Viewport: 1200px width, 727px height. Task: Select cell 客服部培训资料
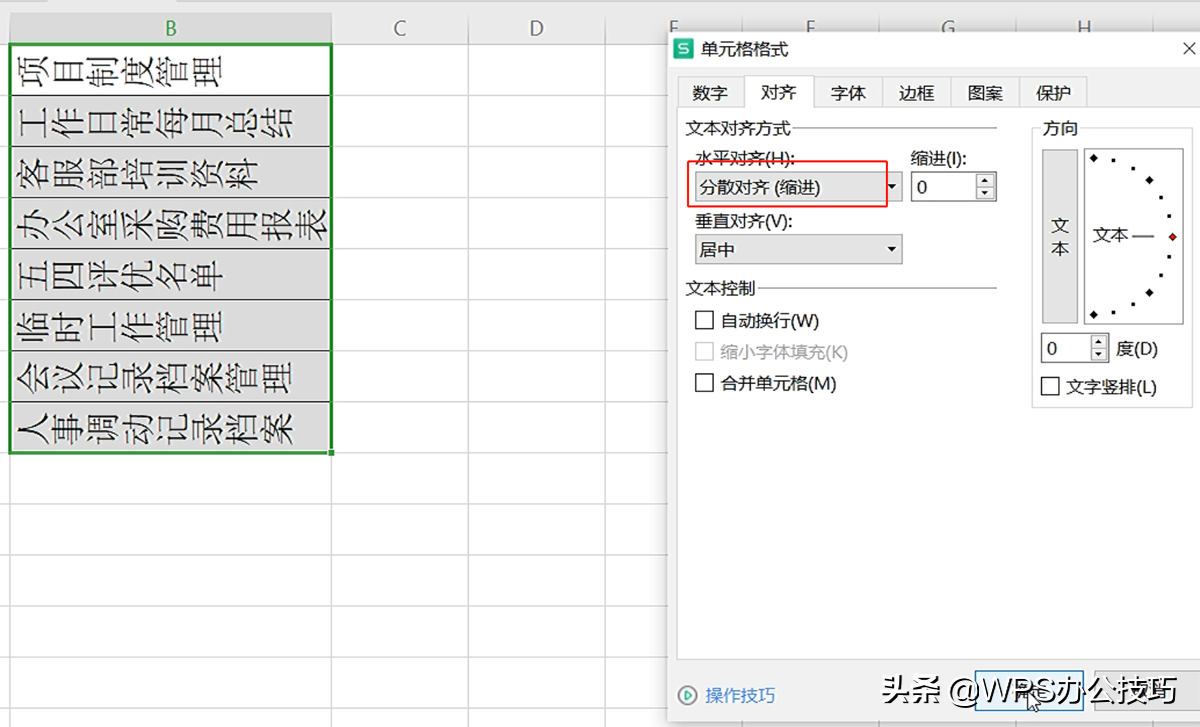click(170, 173)
